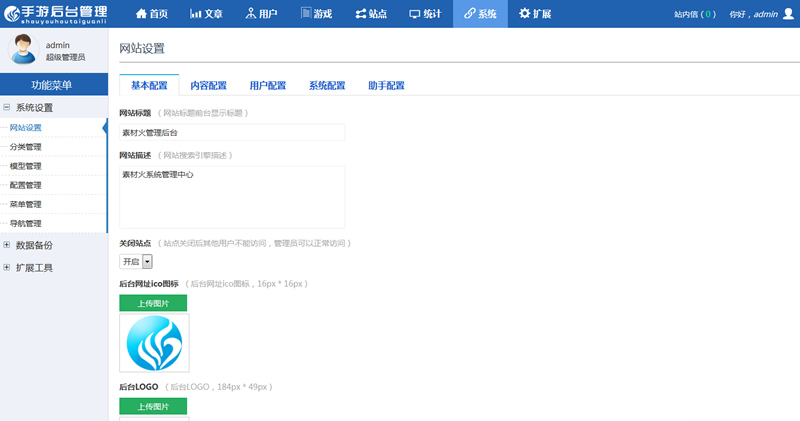Expand the 数据备份 tree section
800x421 pixels.
[7, 245]
